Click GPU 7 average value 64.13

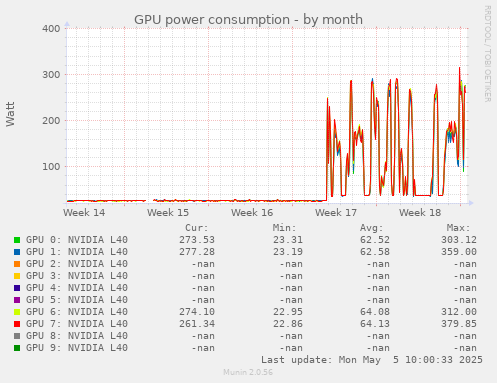point(375,324)
